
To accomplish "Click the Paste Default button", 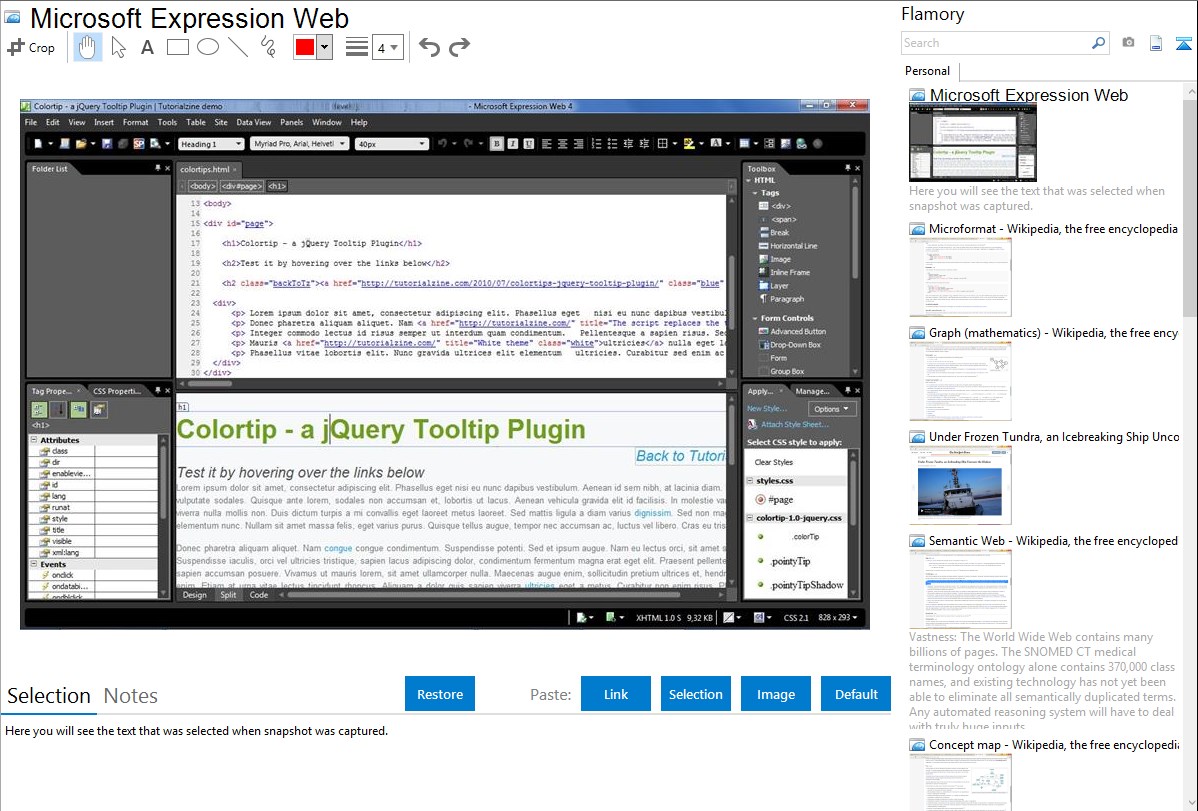I will 856,694.
